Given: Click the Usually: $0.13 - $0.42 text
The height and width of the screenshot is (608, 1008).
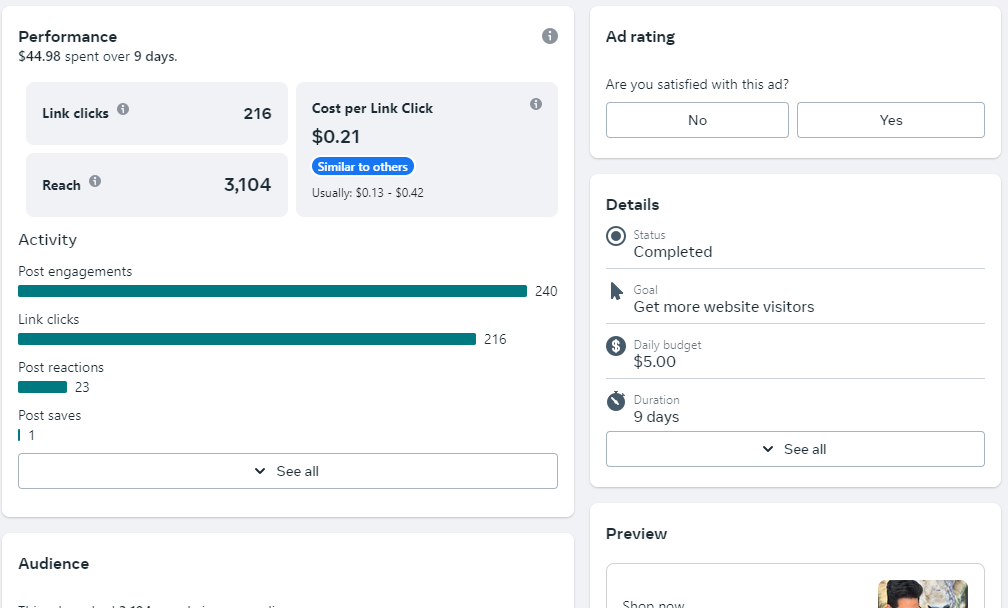Looking at the screenshot, I should pos(368,193).
